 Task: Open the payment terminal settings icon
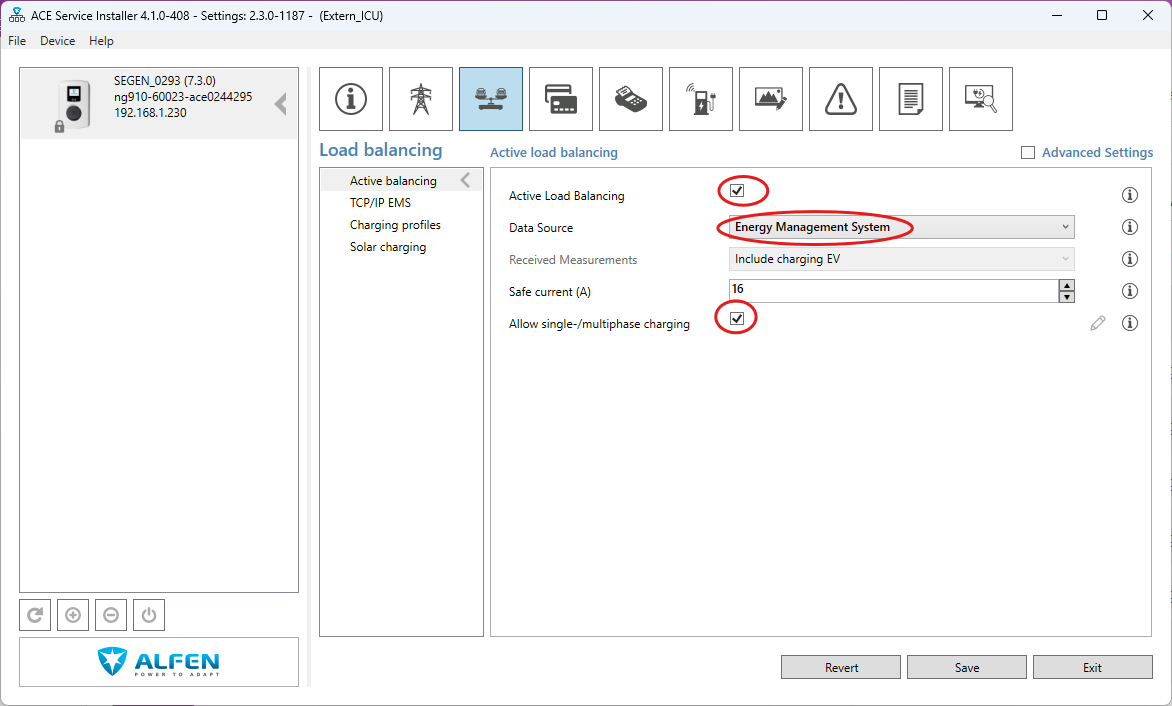[x=631, y=99]
